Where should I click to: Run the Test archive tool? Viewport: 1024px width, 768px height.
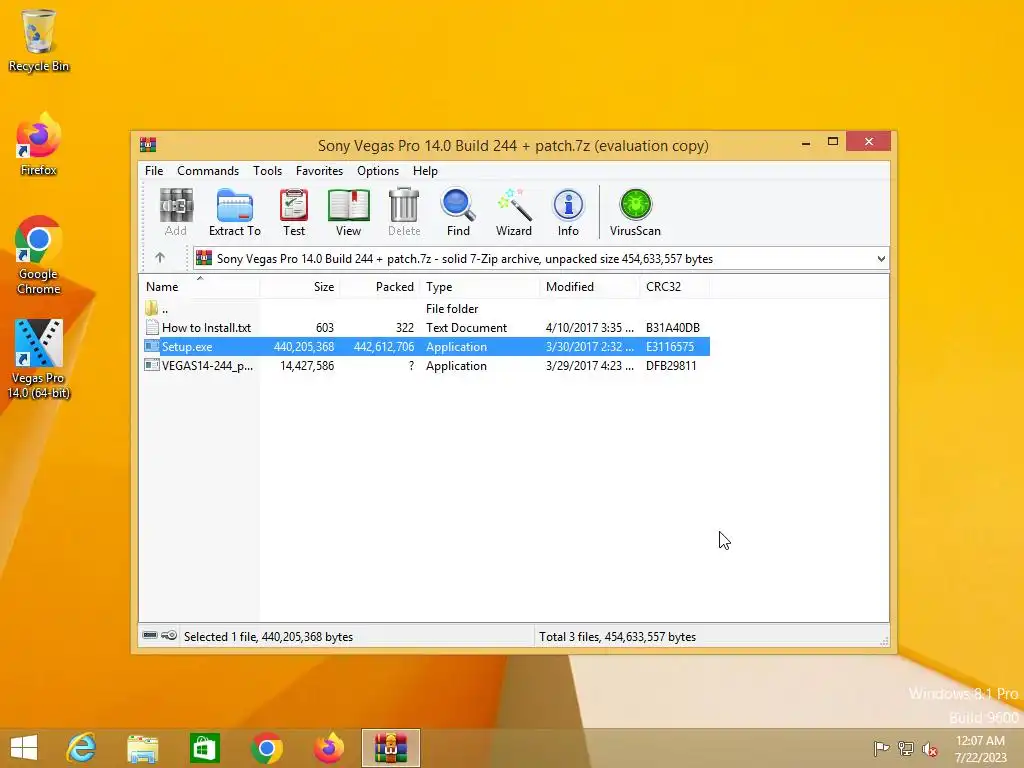294,212
